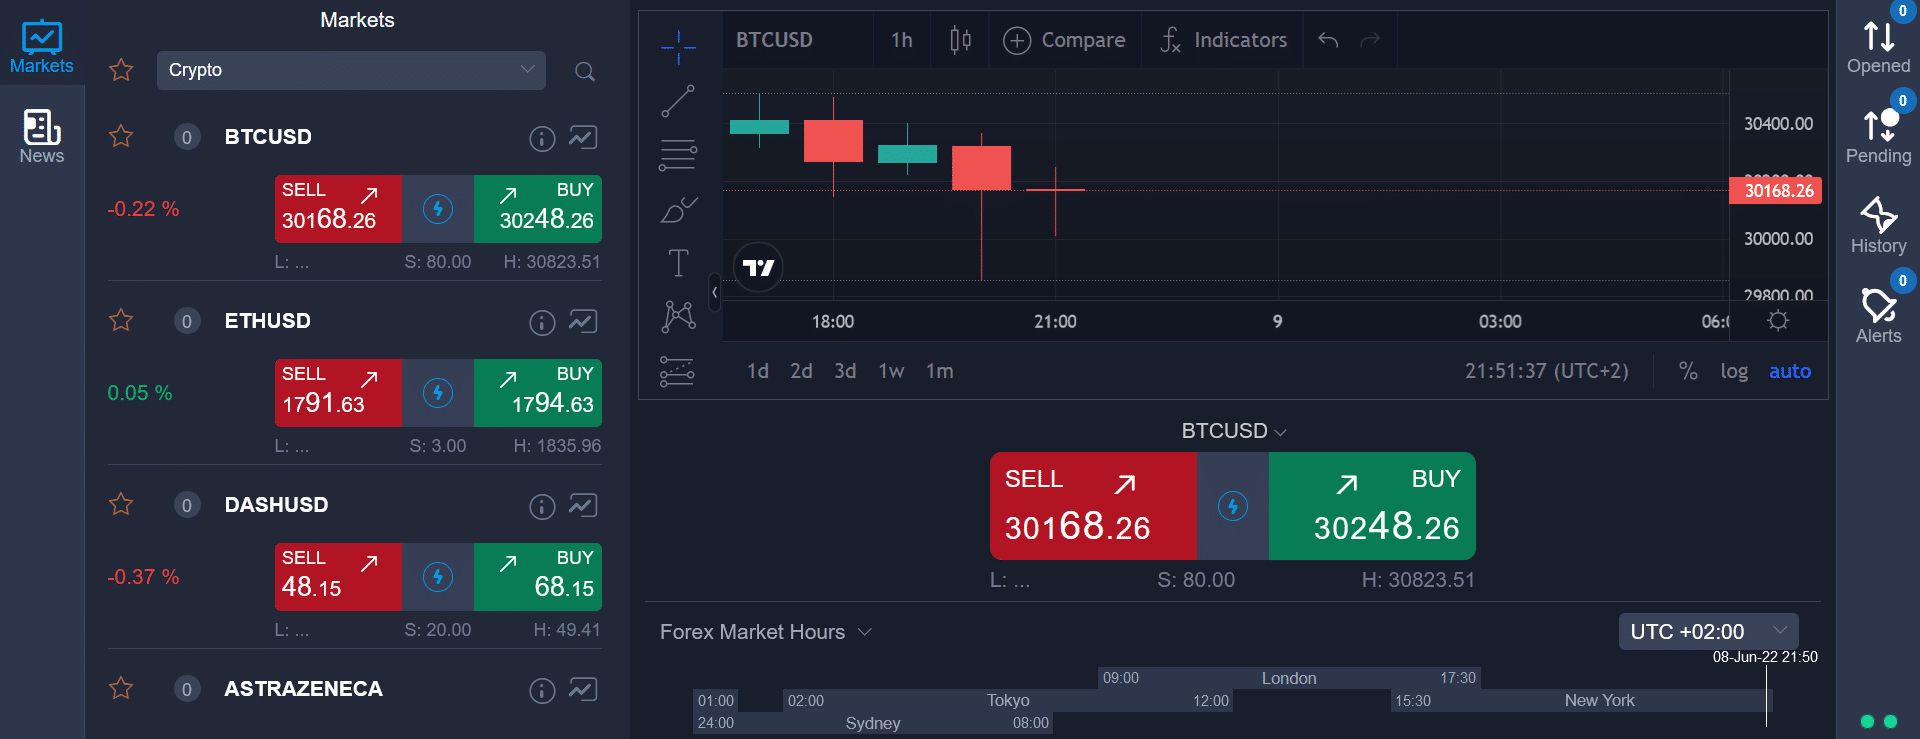Click the 30168.26 price marker on the chart axis
Screen dimensions: 1920x739
coord(1775,191)
